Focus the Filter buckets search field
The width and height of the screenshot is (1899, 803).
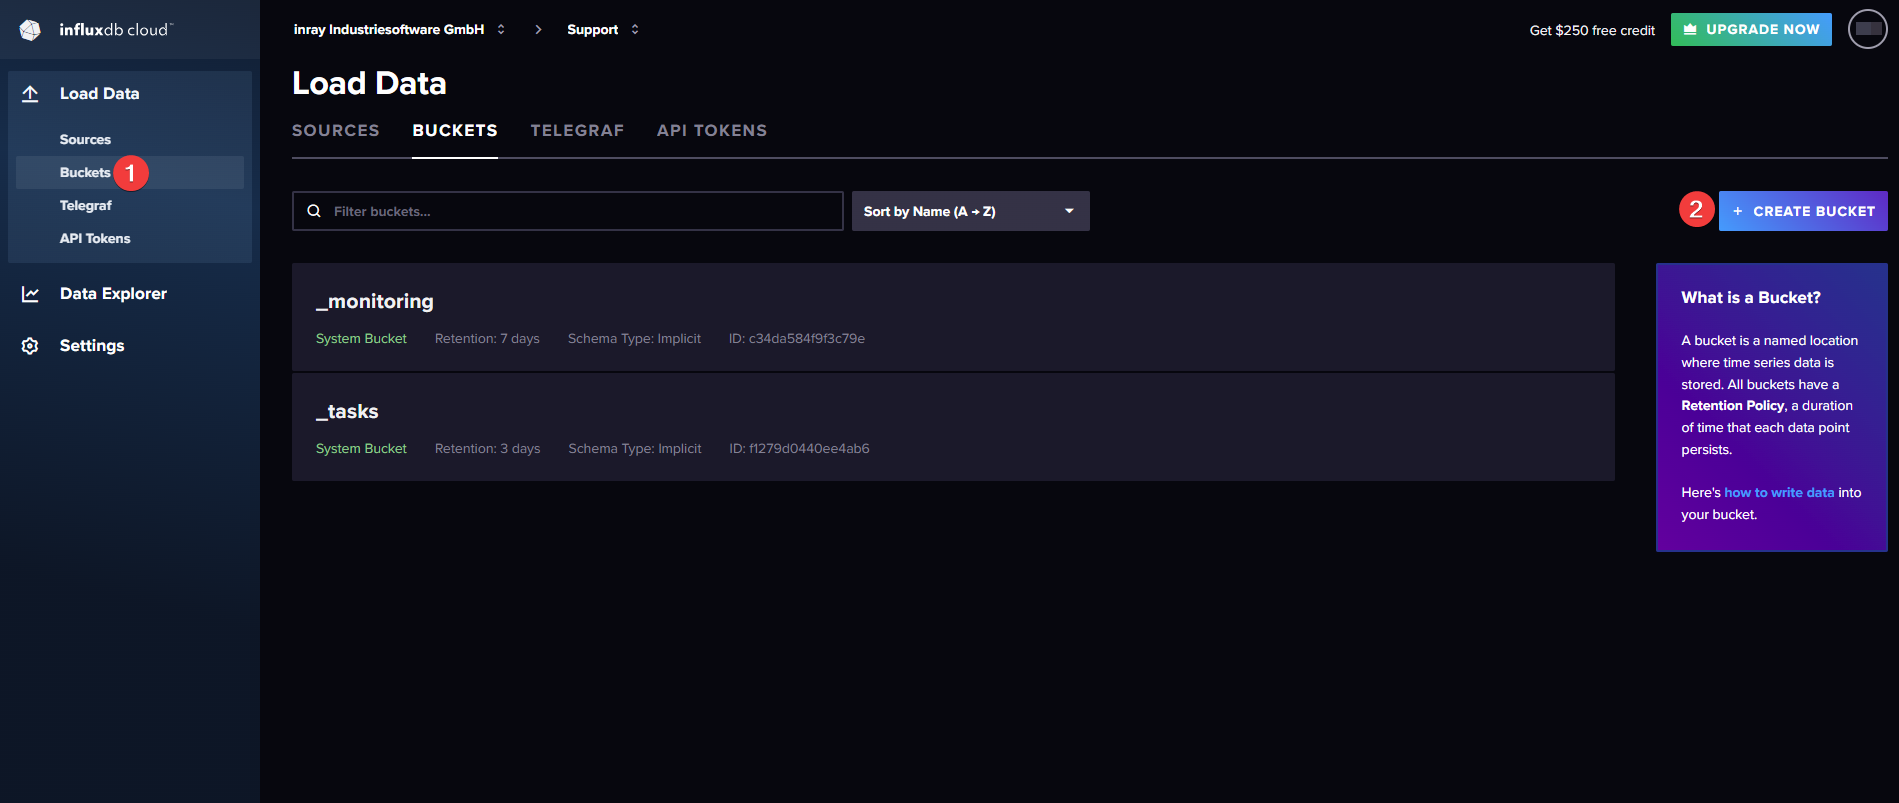(568, 211)
